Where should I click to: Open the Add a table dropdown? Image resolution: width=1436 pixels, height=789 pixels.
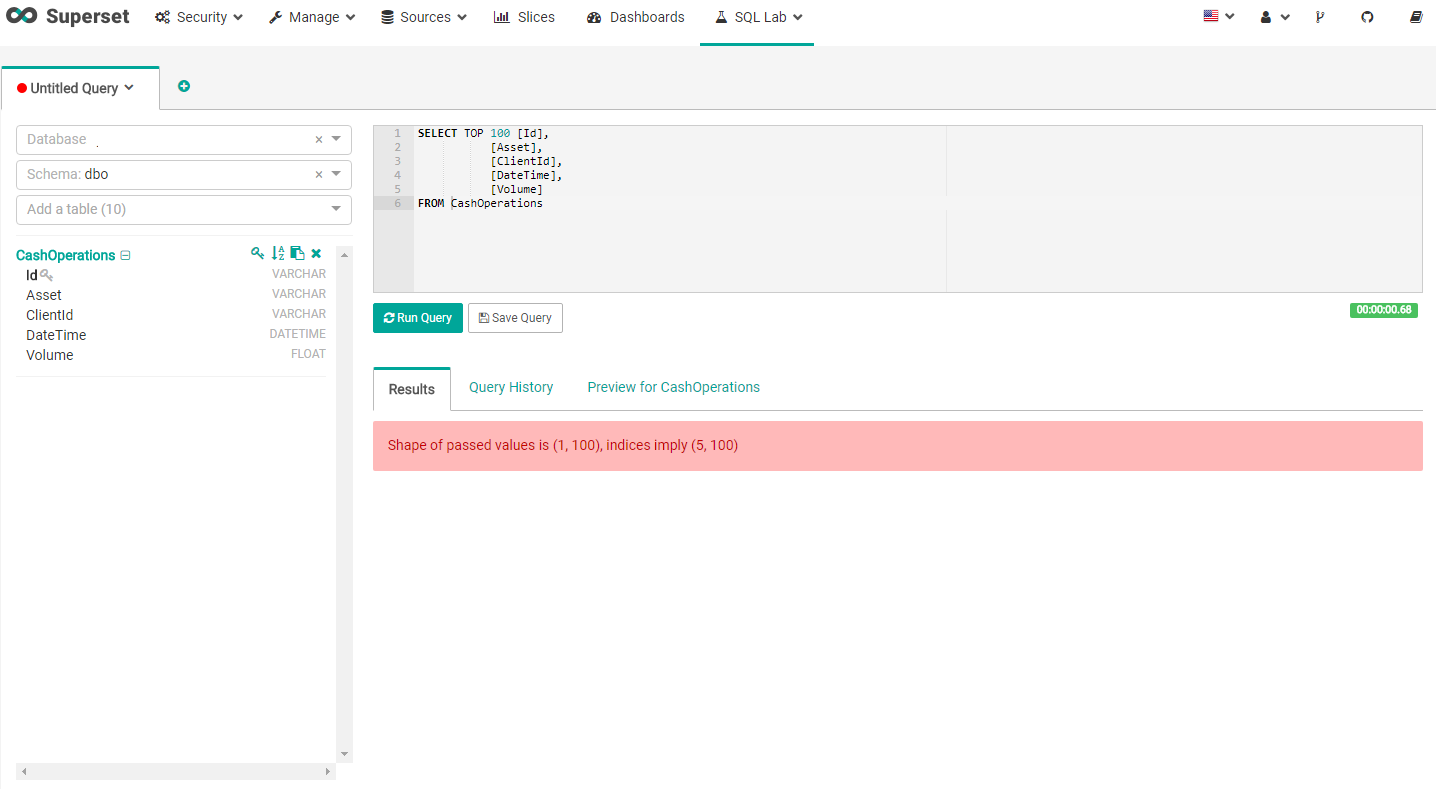[x=337, y=209]
